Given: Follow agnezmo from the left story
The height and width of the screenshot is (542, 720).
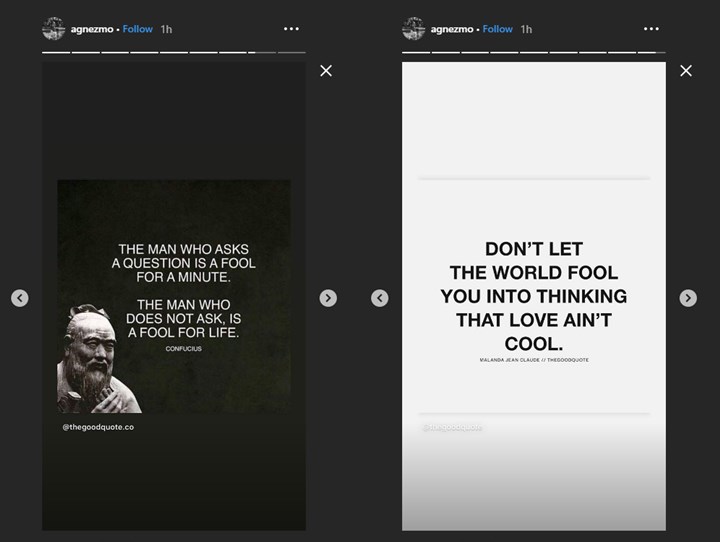Looking at the screenshot, I should pyautogui.click(x=137, y=29).
